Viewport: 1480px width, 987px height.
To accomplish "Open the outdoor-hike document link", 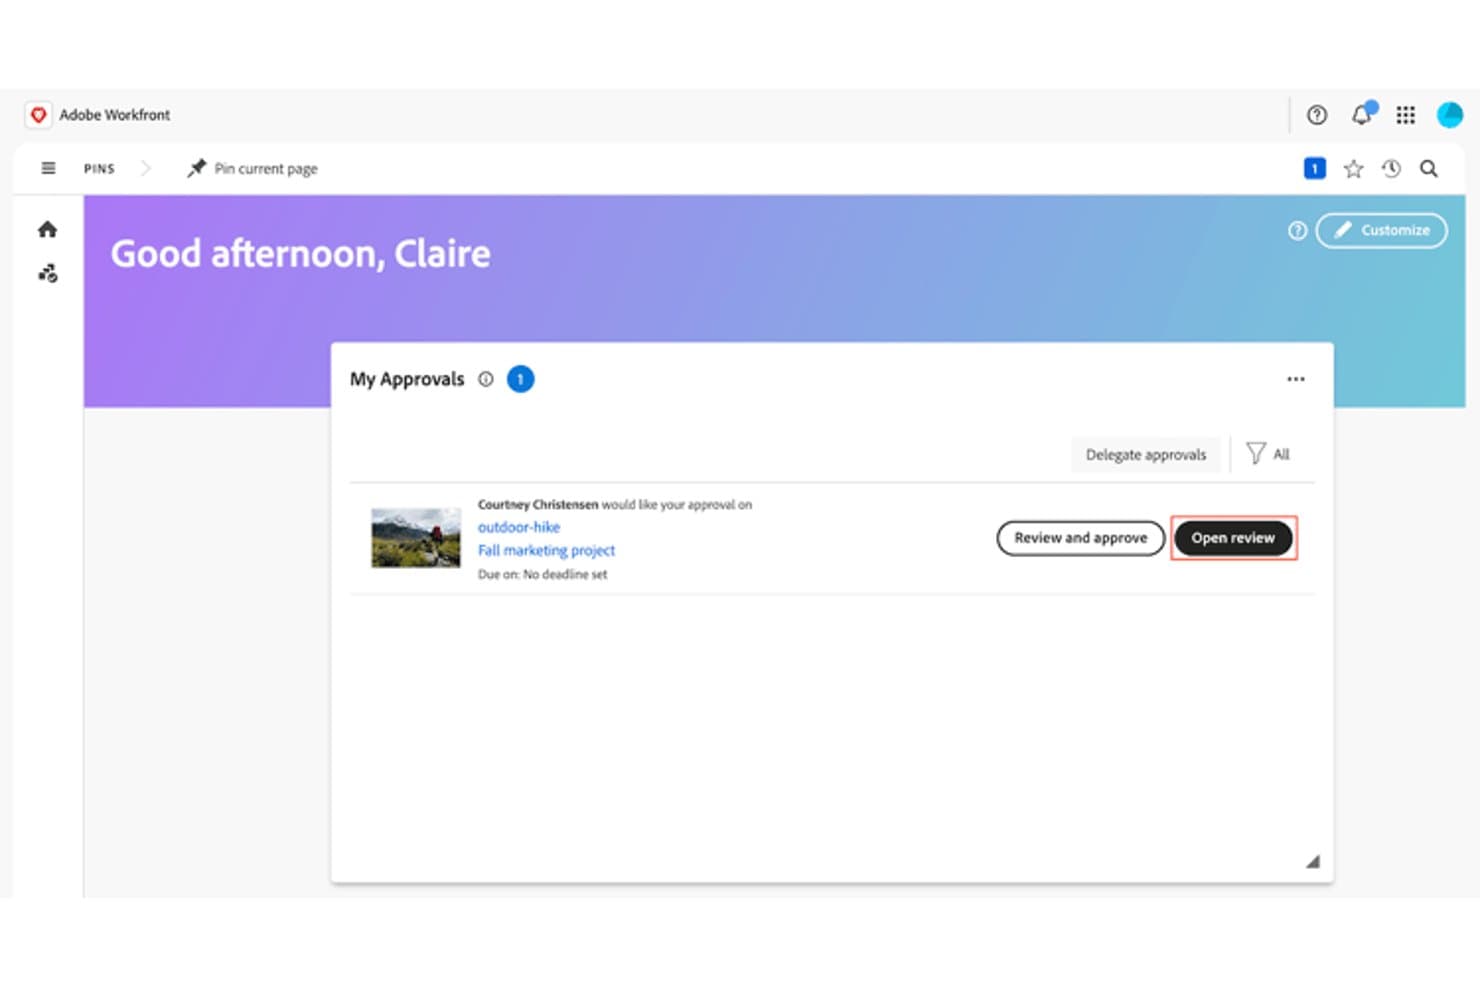I will pyautogui.click(x=519, y=527).
